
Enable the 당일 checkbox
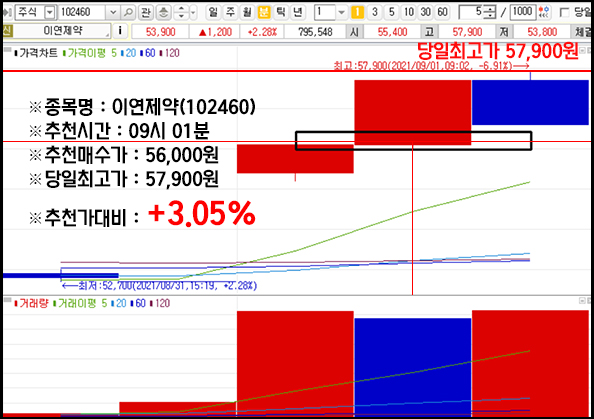click(x=565, y=13)
